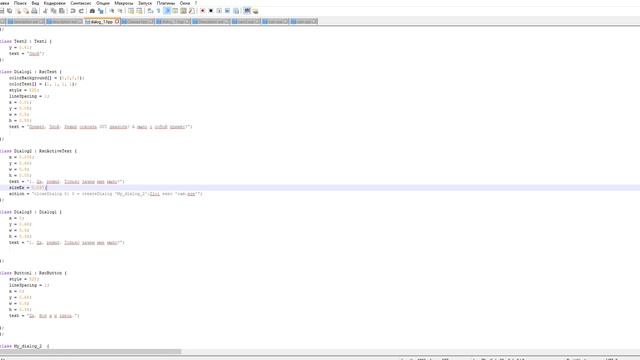Open the Окна menu
Viewport: 640px width, 360px height.
[185, 3]
